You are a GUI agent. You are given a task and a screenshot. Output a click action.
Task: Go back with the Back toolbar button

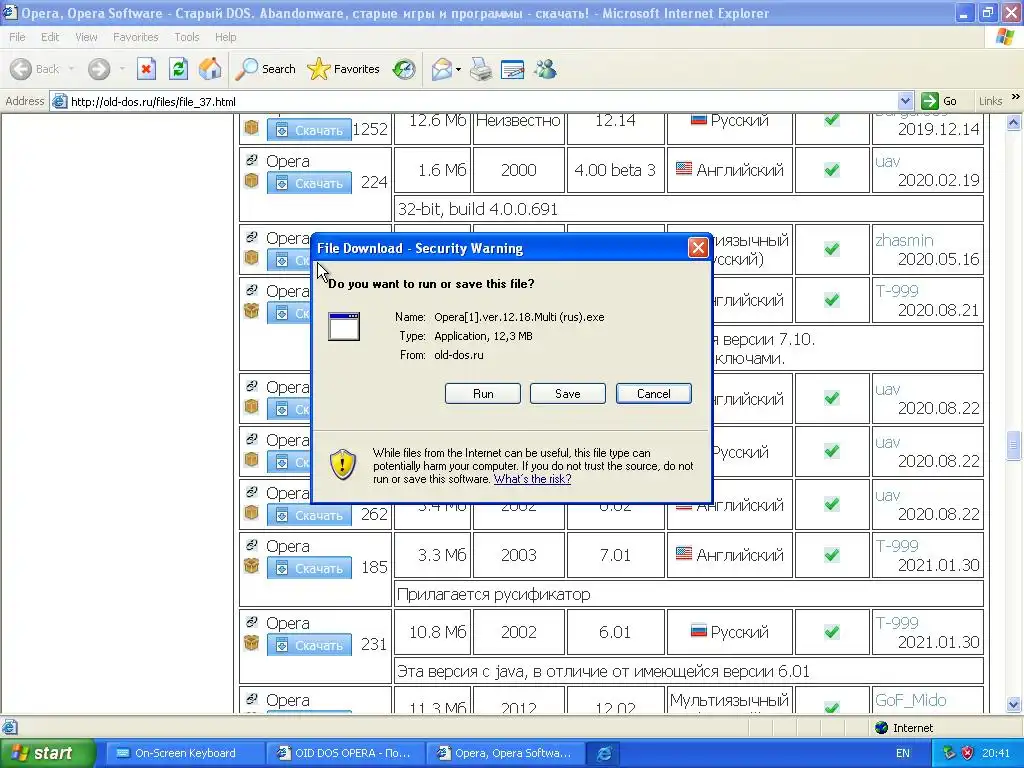pos(35,69)
